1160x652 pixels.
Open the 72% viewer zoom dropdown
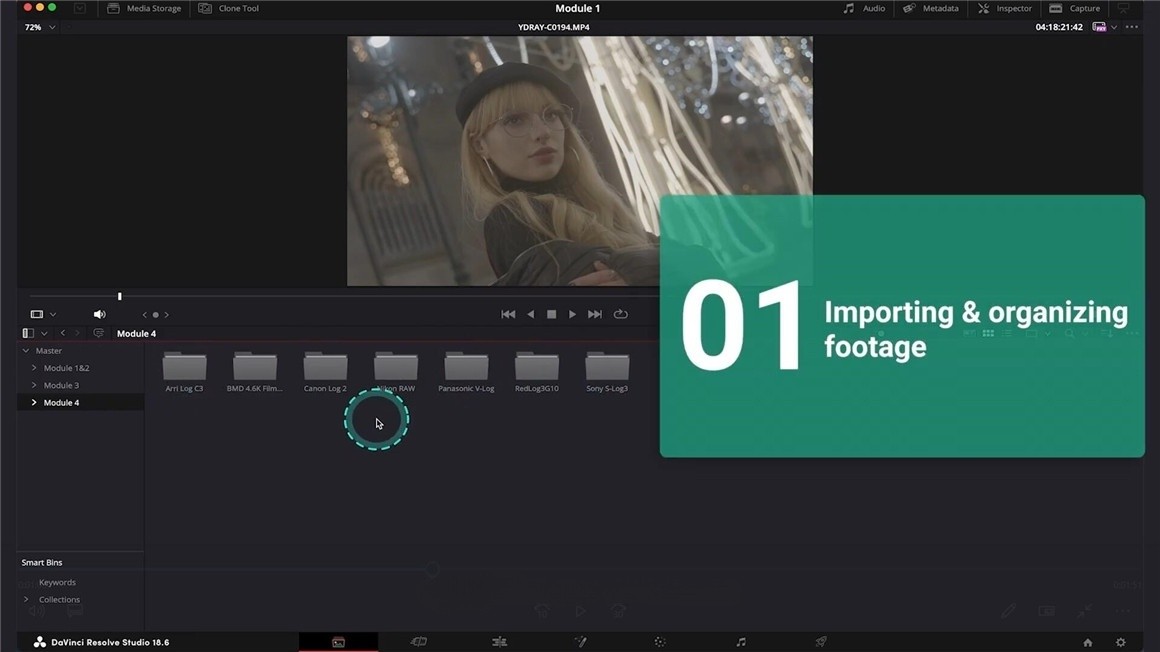pyautogui.click(x=39, y=27)
